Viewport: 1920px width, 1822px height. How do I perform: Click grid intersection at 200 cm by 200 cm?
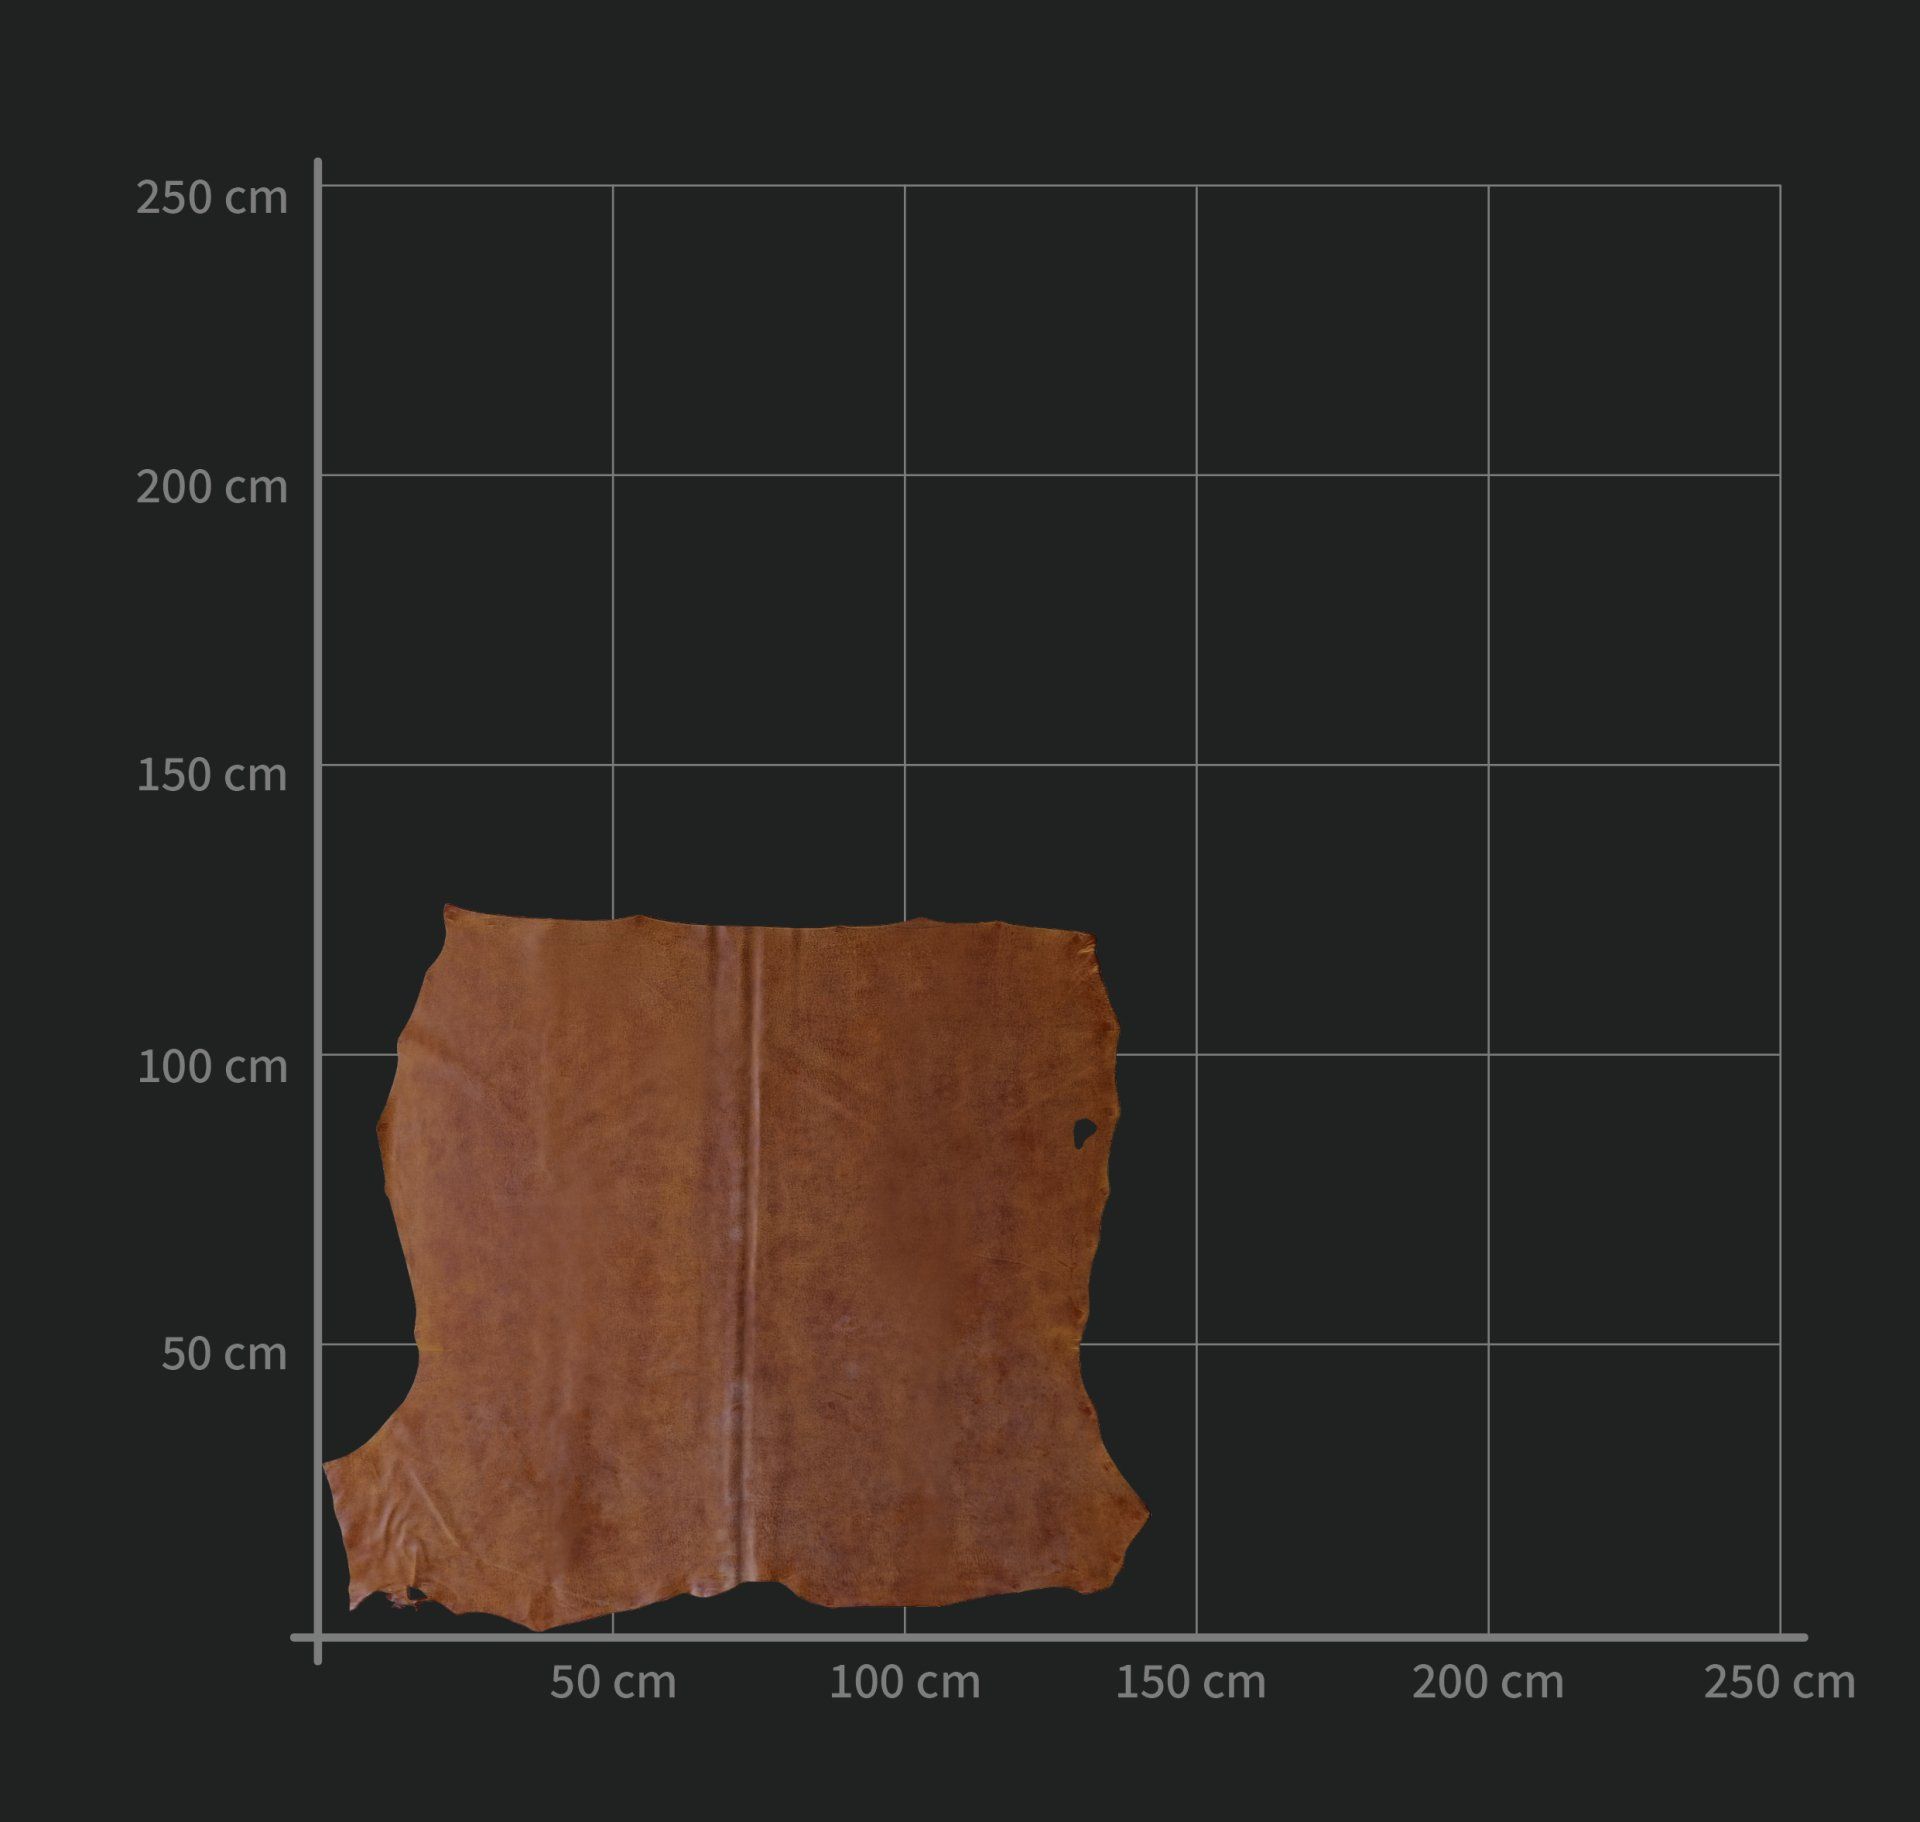point(1488,475)
